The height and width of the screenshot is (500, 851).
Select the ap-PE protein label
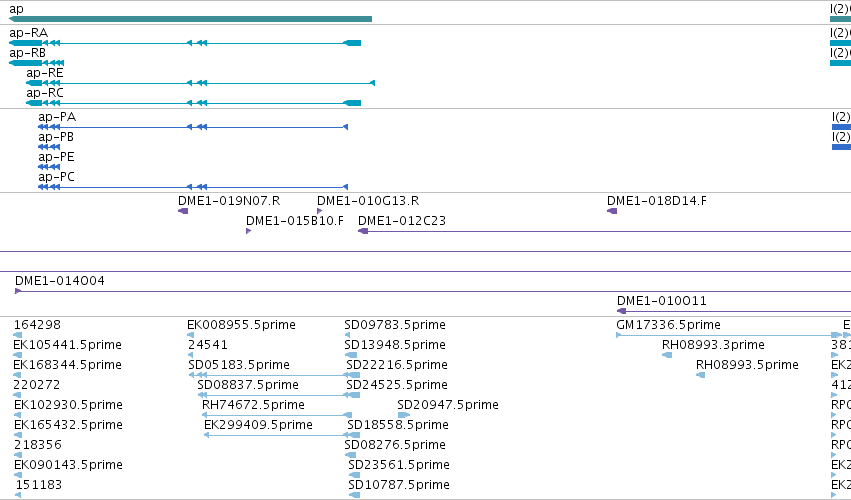[56, 157]
